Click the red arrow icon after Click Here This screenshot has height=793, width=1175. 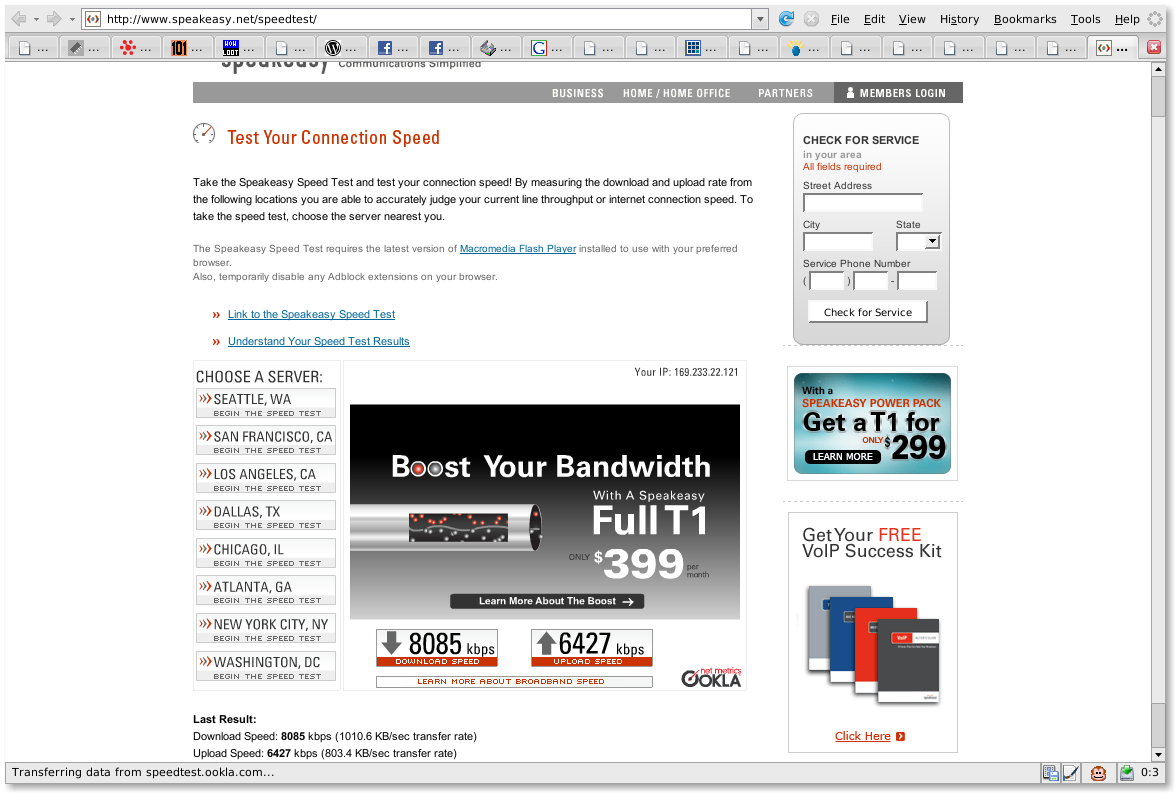[x=900, y=736]
